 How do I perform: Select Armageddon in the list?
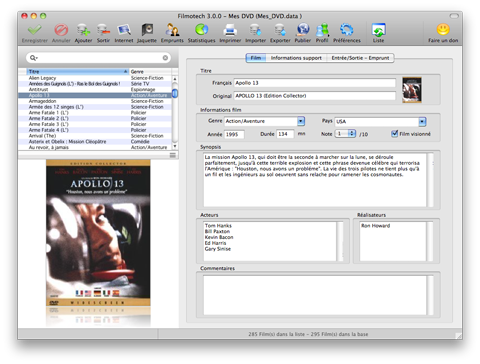pos(95,101)
